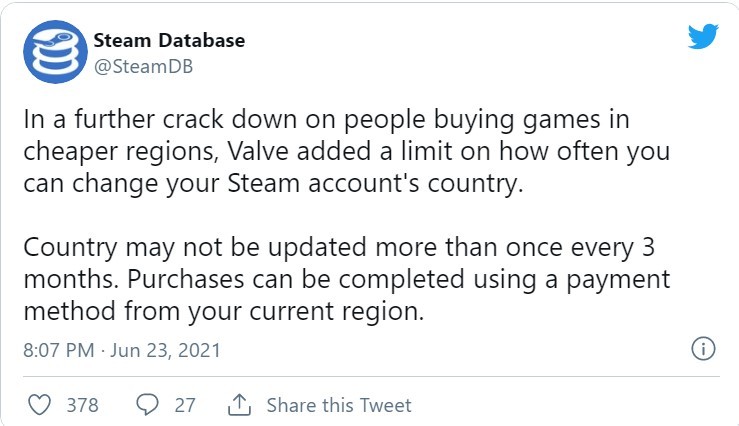Open the Steam Database display name
Viewport: 739px width, 426px height.
[x=168, y=41]
